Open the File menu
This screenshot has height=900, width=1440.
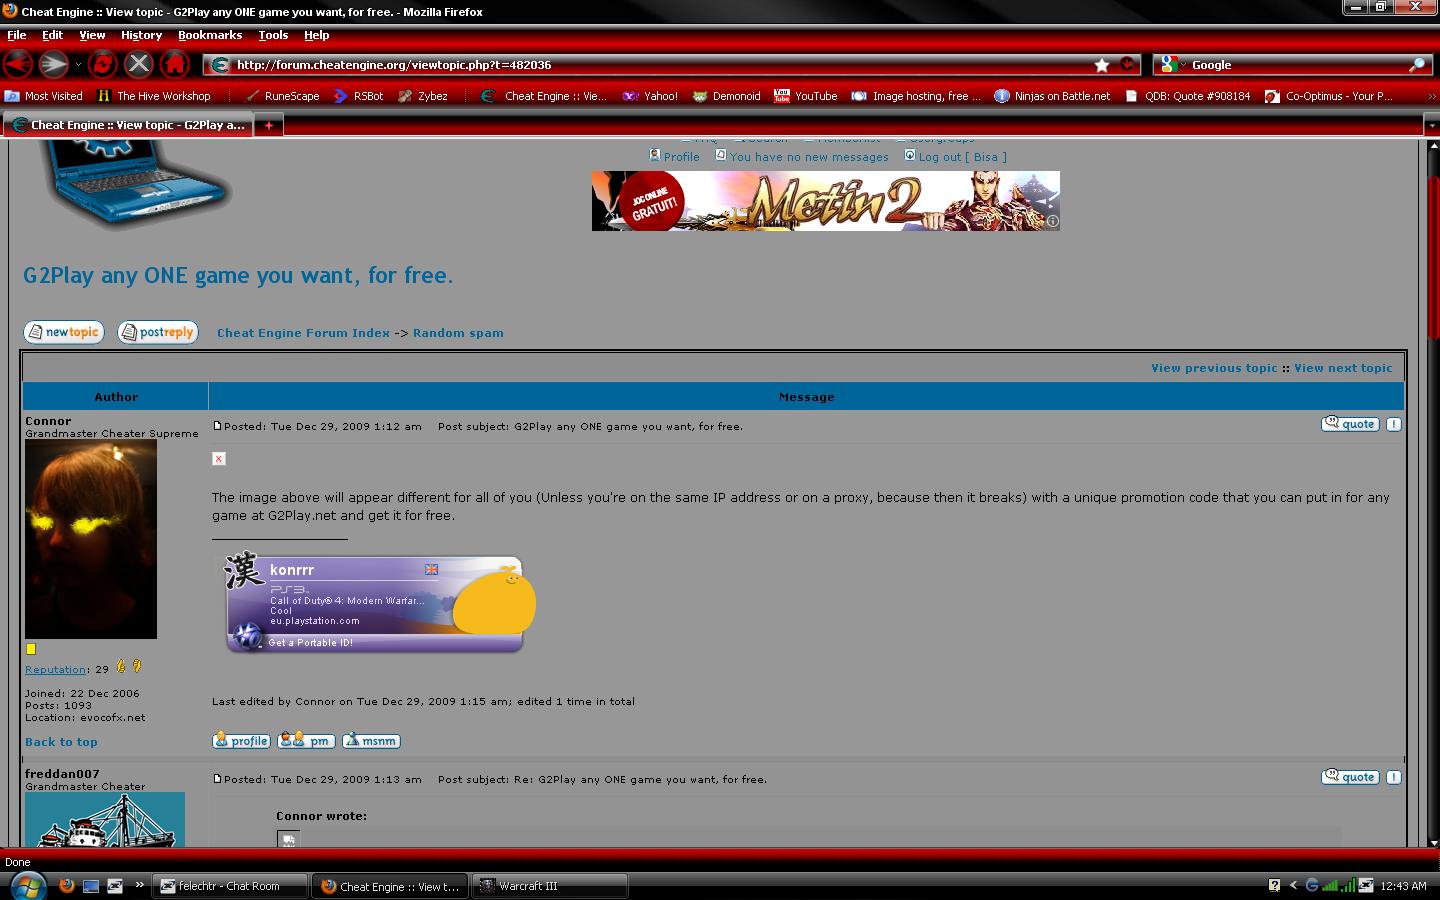(x=17, y=35)
